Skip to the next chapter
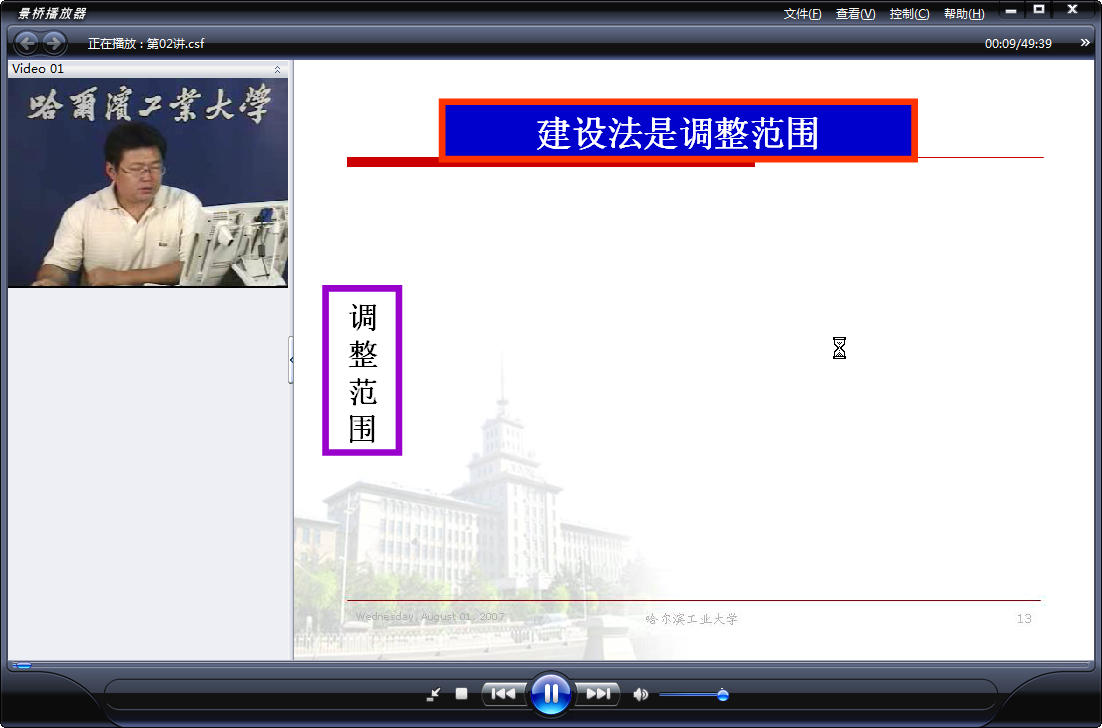This screenshot has height=728, width=1102. click(597, 694)
